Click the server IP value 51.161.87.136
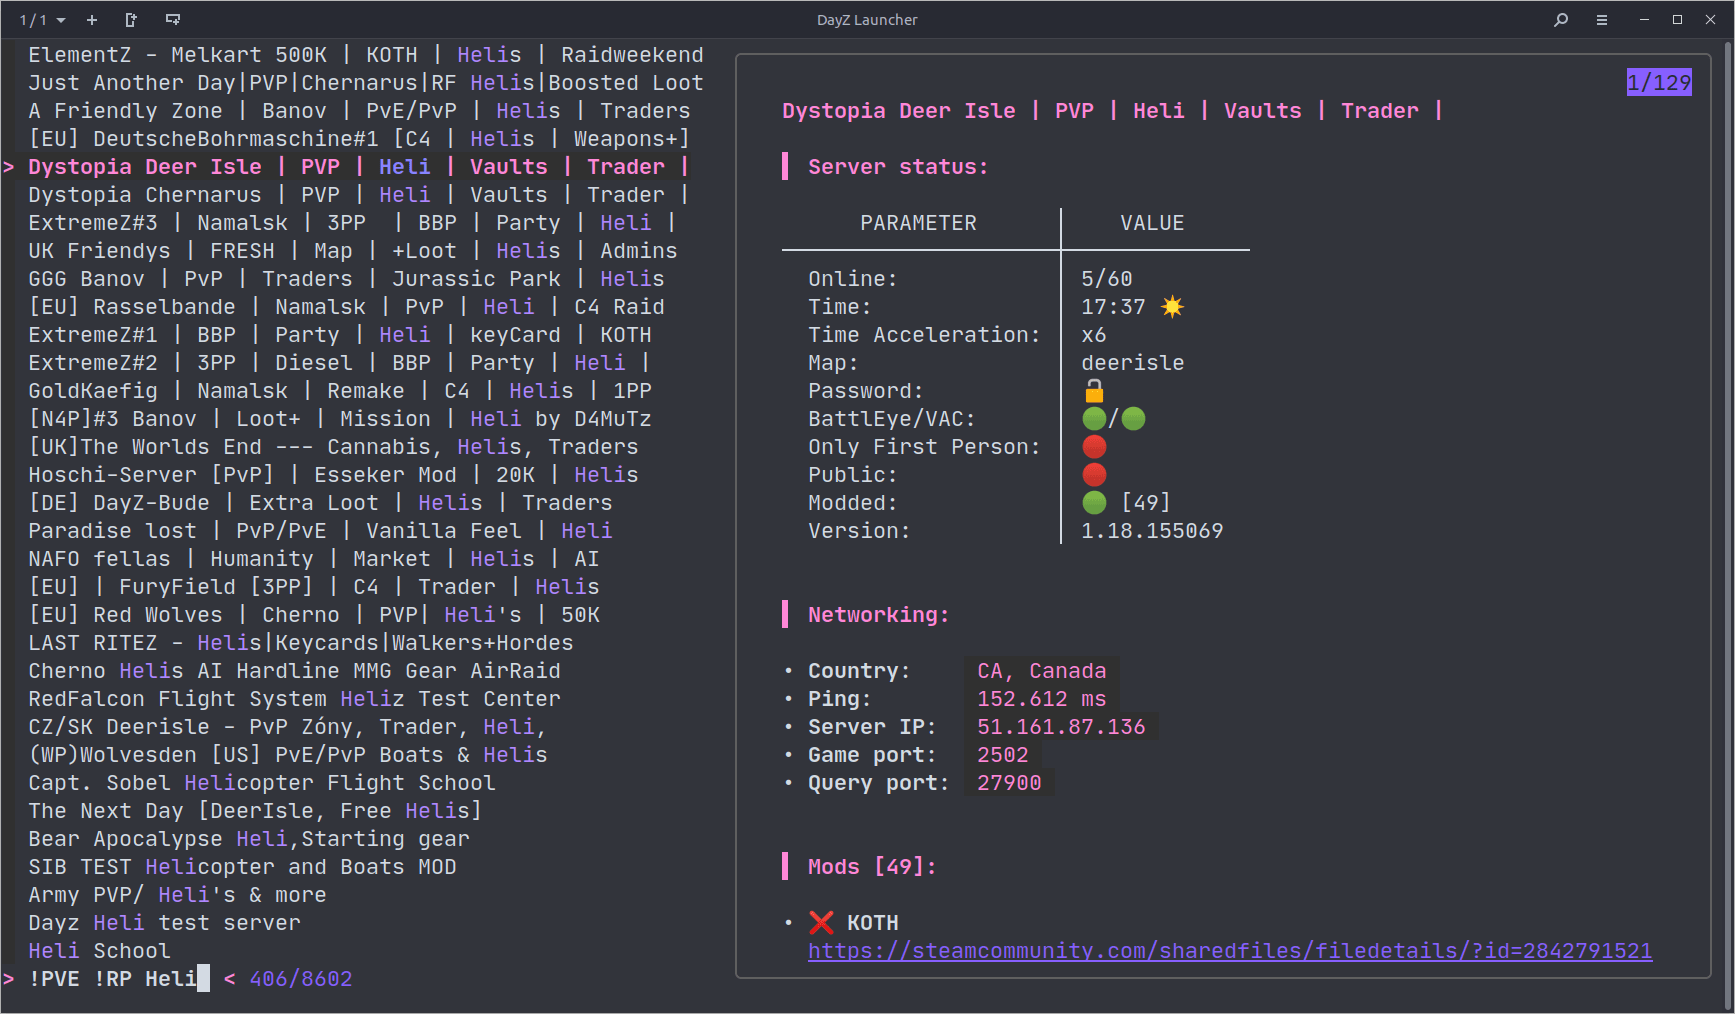 pyautogui.click(x=1061, y=727)
